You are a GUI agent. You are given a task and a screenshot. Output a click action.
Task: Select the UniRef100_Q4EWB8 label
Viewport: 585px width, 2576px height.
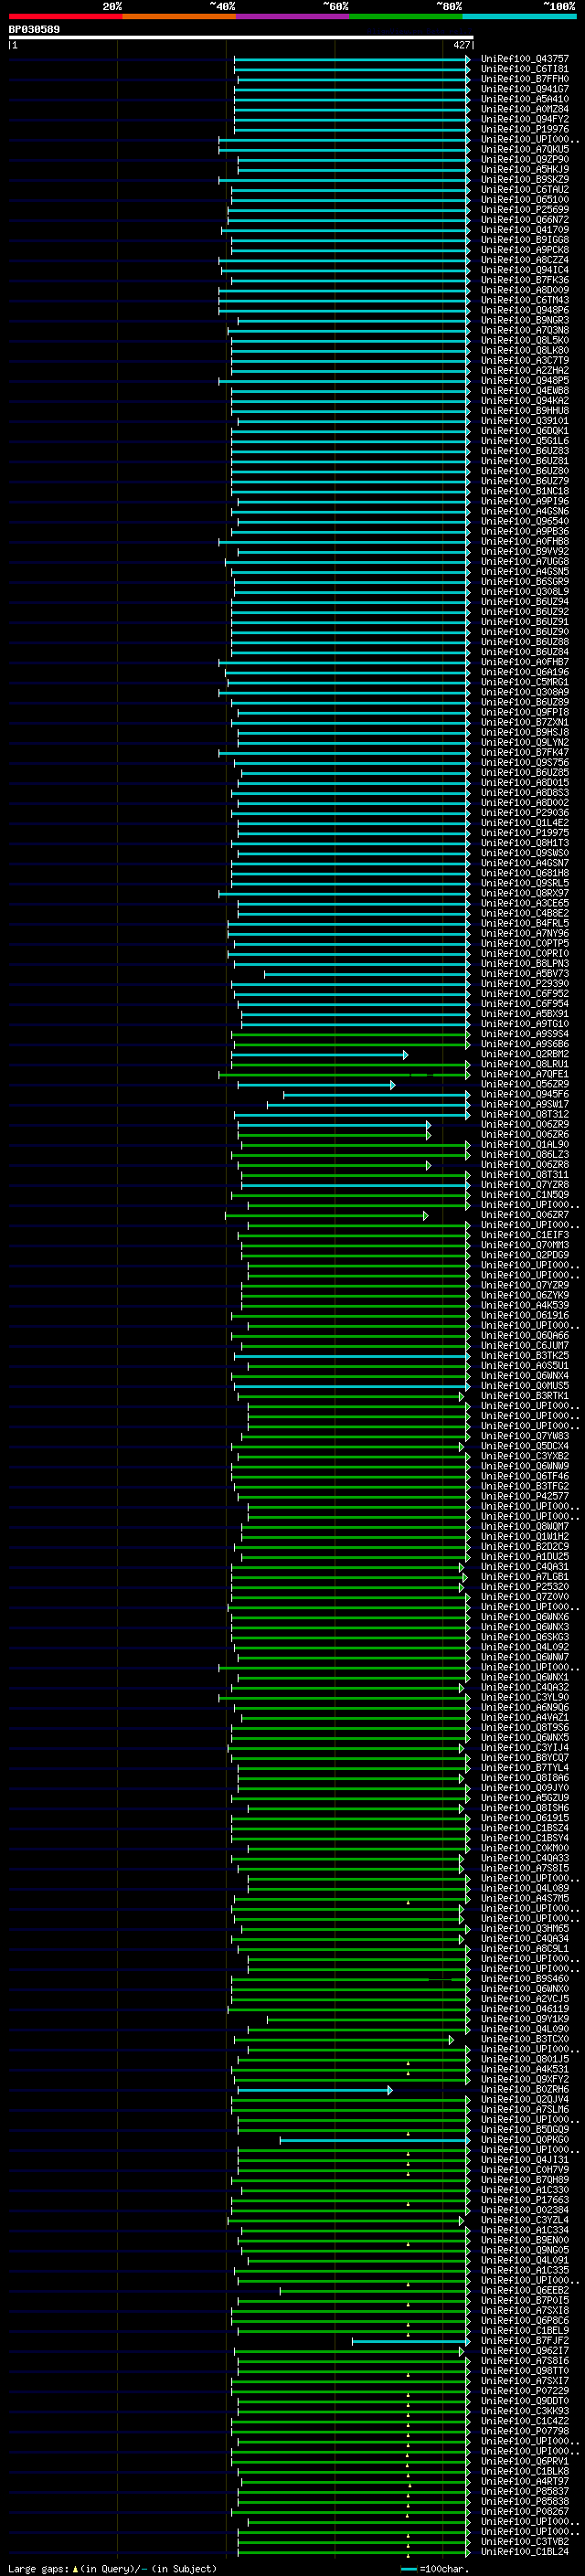(524, 391)
